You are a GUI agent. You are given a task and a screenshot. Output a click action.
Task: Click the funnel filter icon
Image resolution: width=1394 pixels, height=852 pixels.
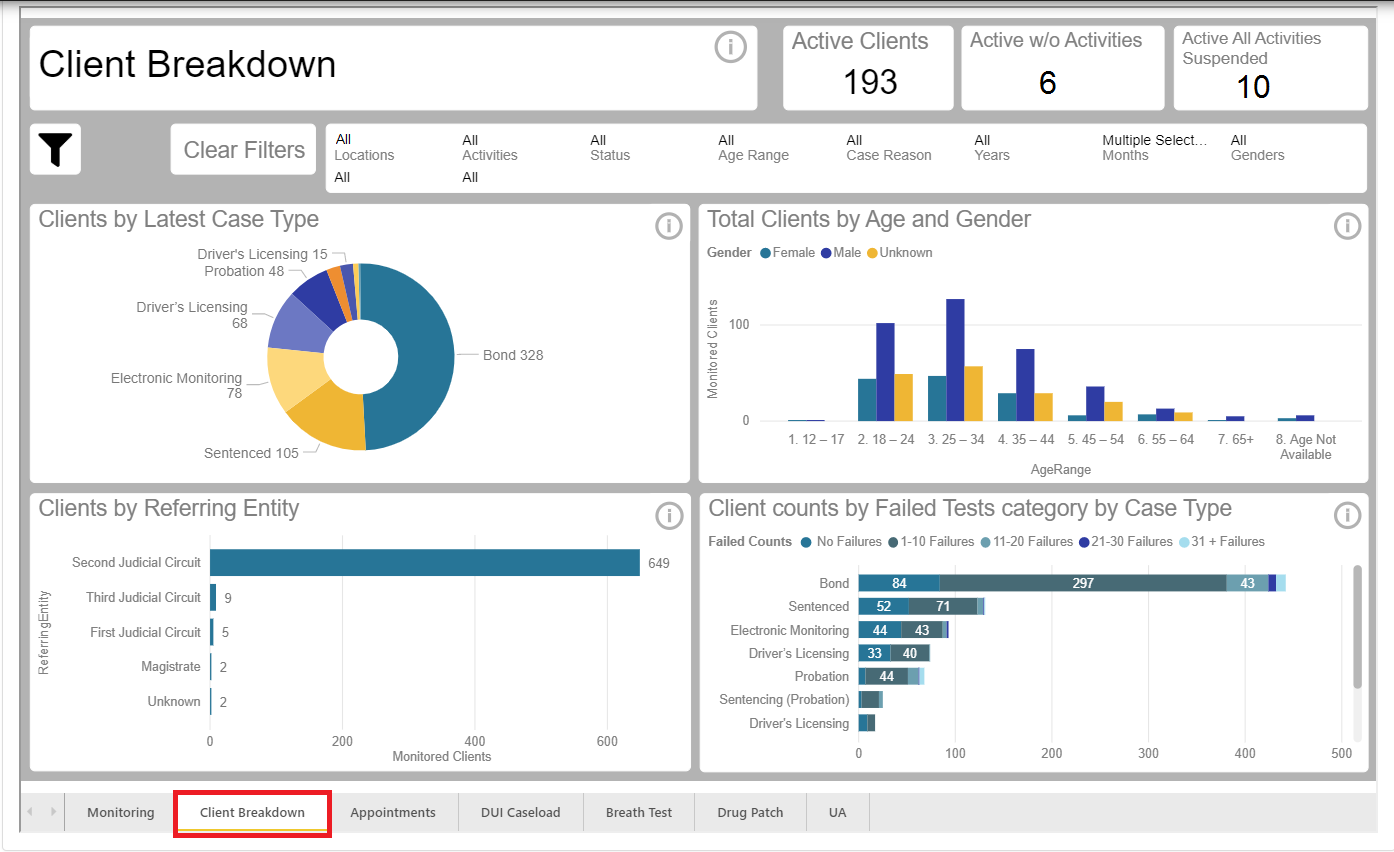55,150
